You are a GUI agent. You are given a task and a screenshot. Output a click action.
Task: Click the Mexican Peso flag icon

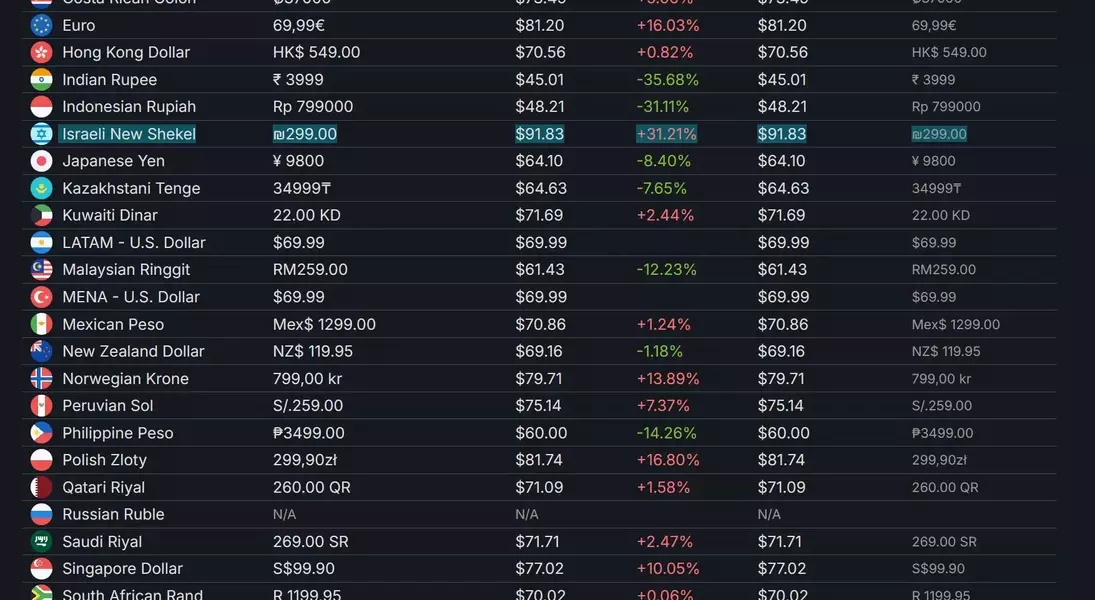tap(41, 324)
